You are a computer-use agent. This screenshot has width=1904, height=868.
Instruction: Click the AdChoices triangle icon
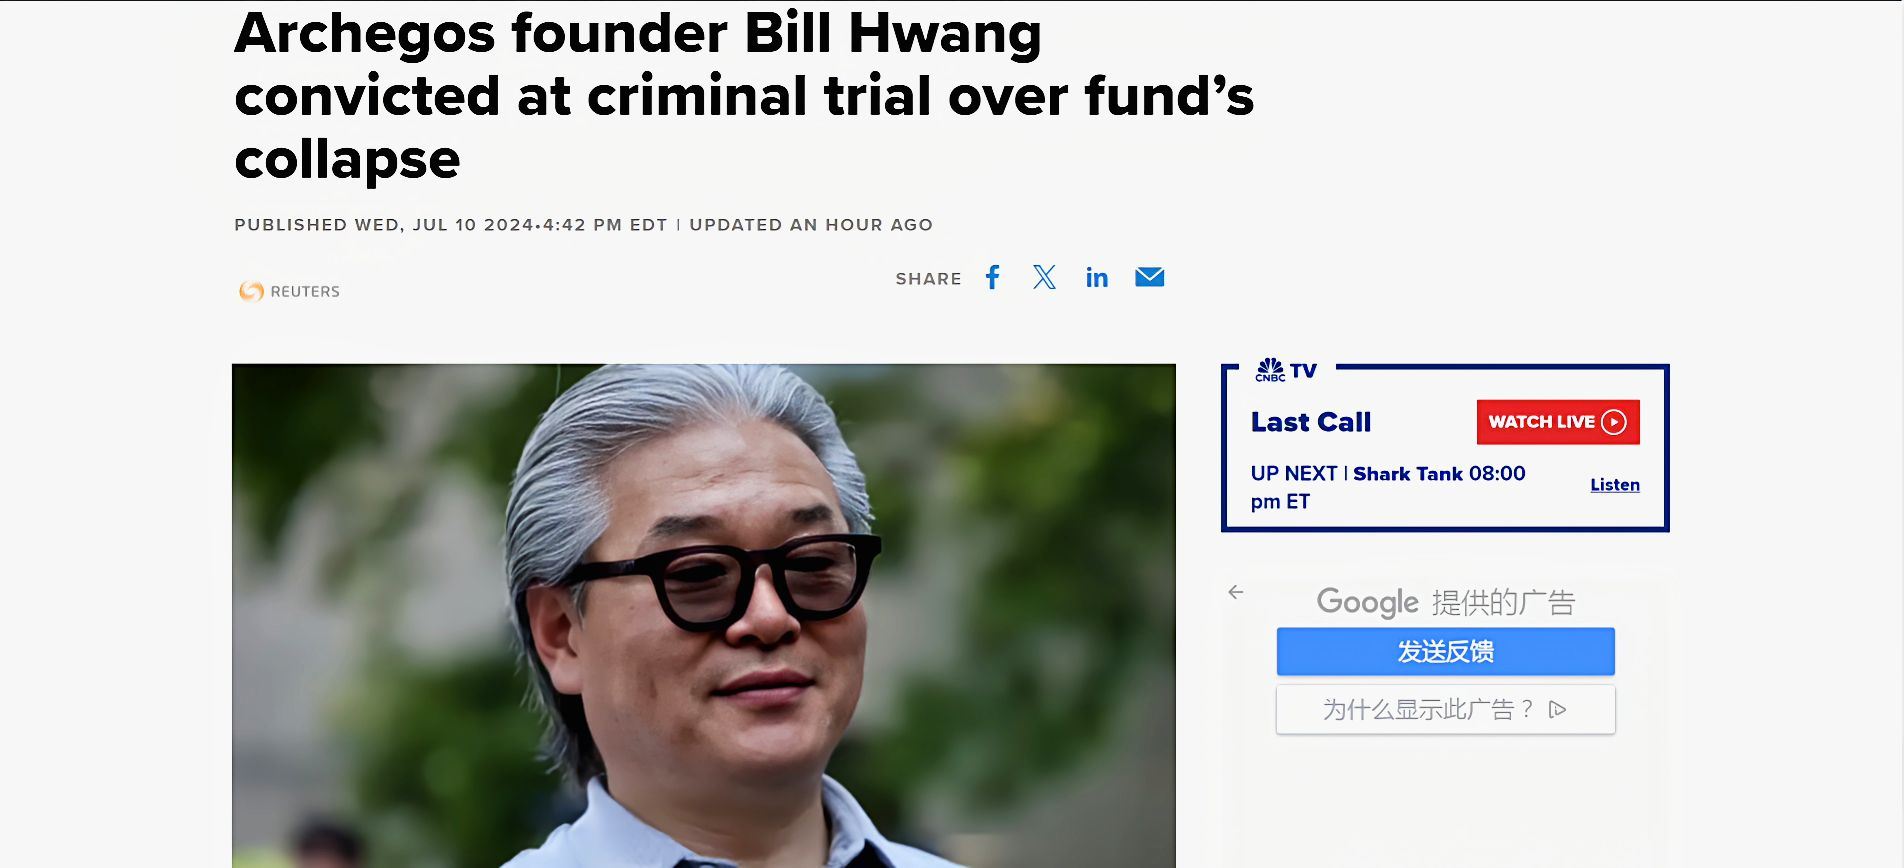(1557, 709)
